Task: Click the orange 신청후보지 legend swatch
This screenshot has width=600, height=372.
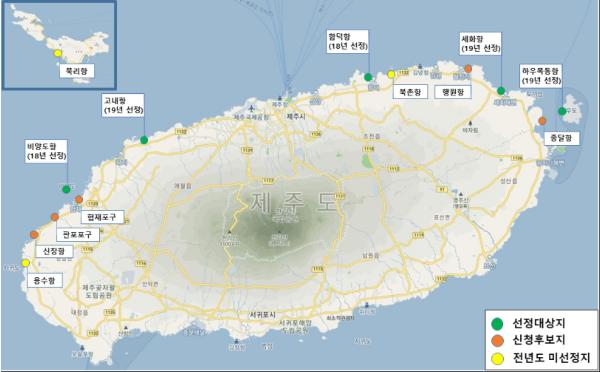Action: 497,341
